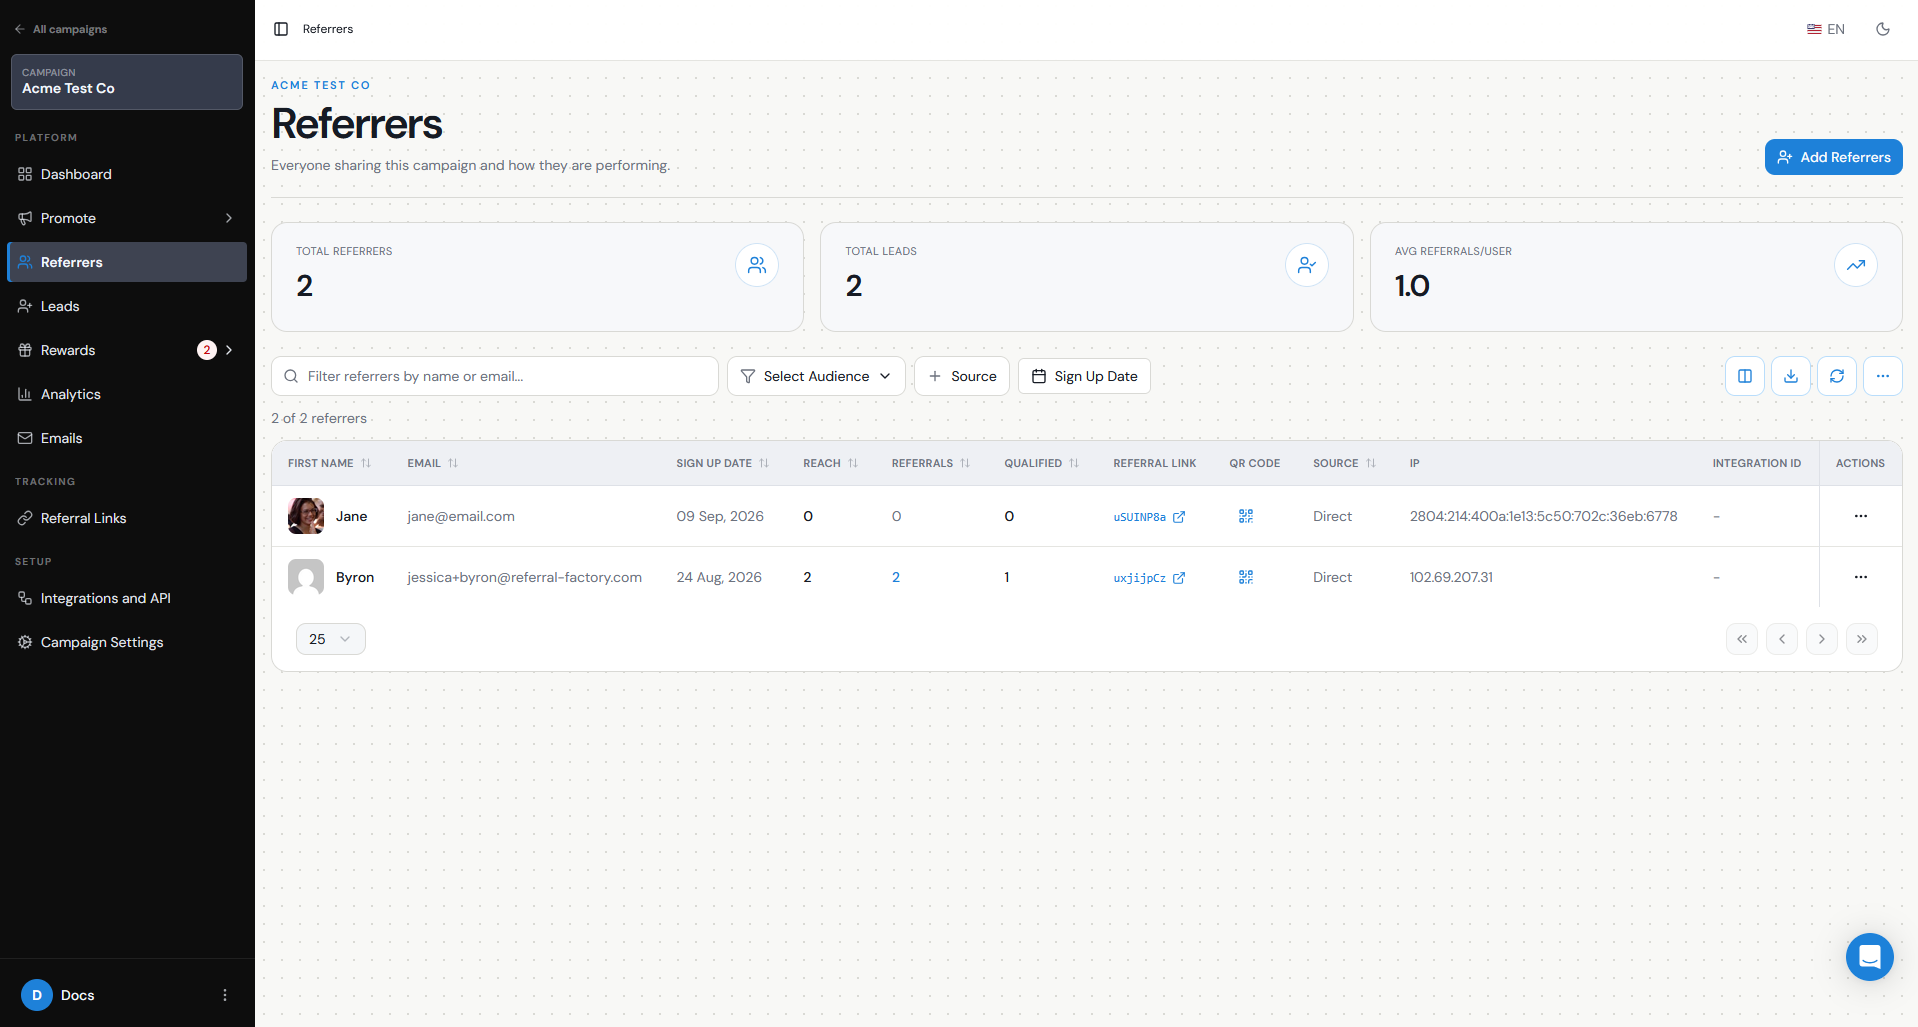
Task: Open the table more options icon
Action: 1883,376
